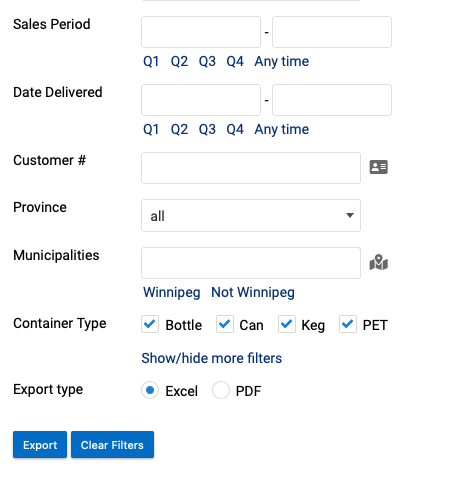464x478 pixels.
Task: Focus Sales Period start date field
Action: (x=201, y=32)
